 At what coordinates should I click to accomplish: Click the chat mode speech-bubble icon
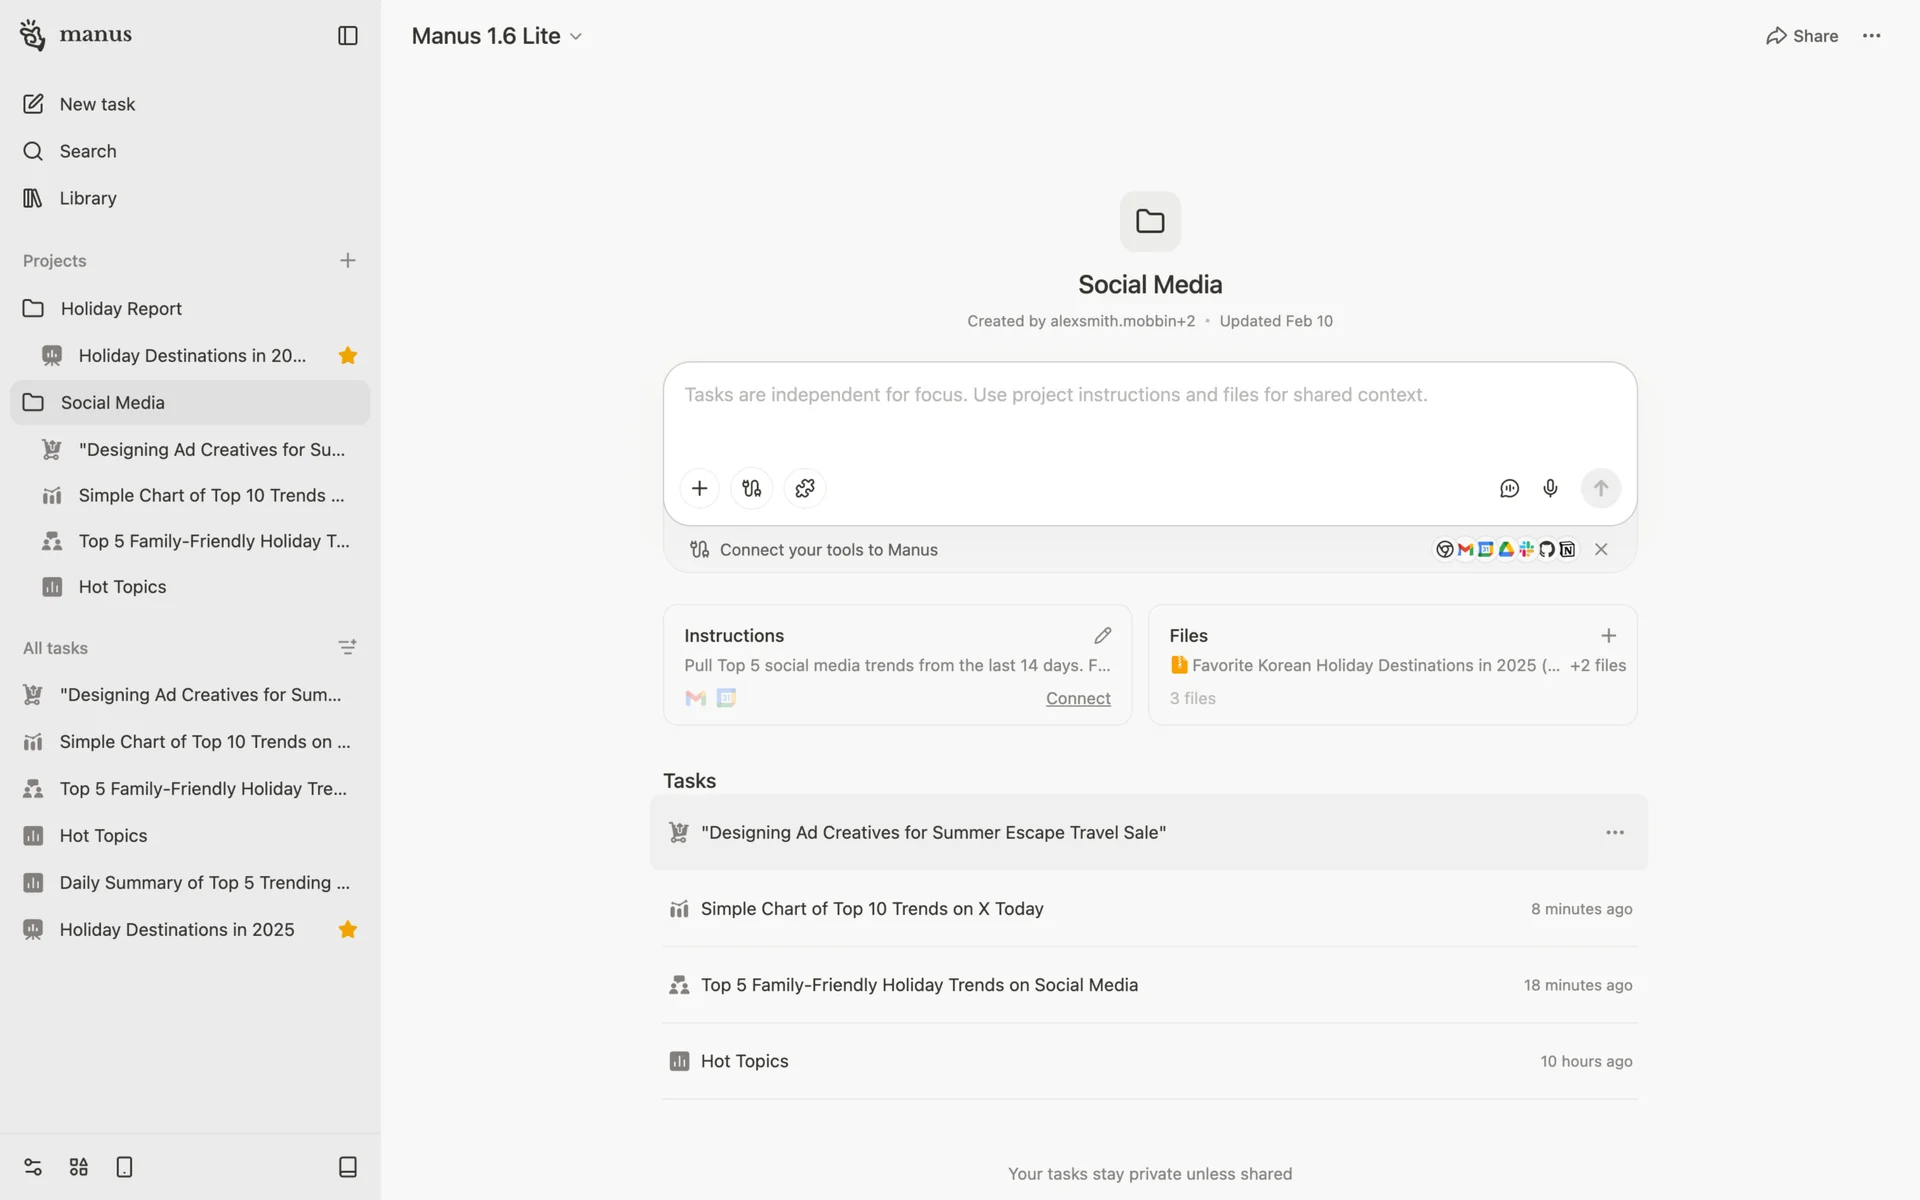click(x=1509, y=488)
